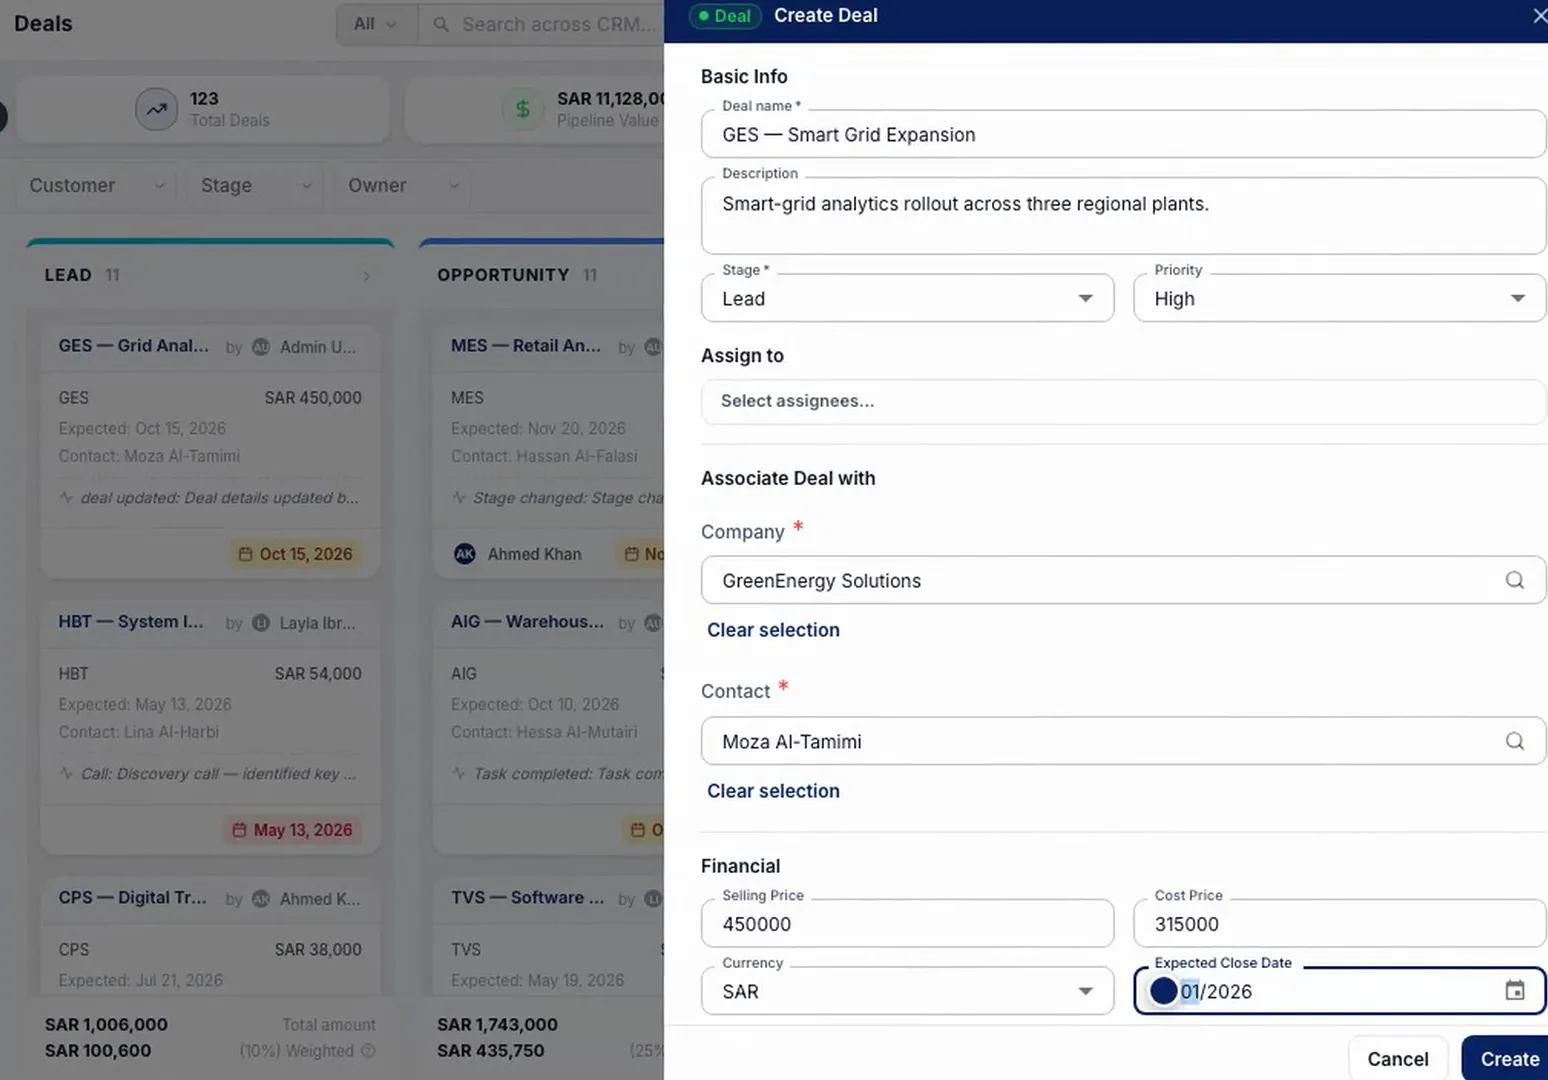Screen dimensions: 1548x1080
Task: Click search icon in Company field
Action: [x=1515, y=580]
